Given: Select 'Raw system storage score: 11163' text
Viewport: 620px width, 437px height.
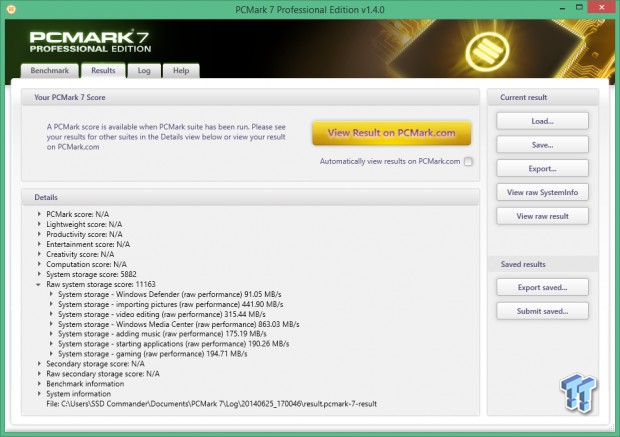Looking at the screenshot, I should click(x=101, y=284).
